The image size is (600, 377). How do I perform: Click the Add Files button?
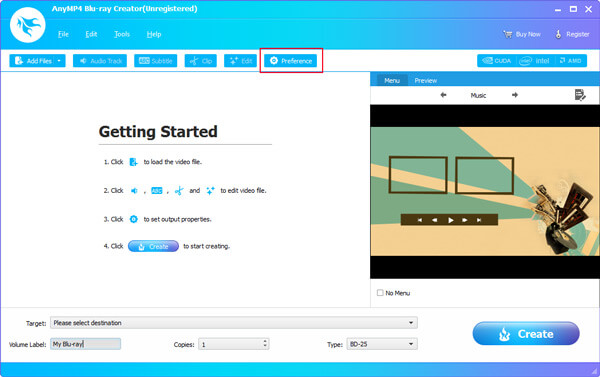click(x=32, y=61)
